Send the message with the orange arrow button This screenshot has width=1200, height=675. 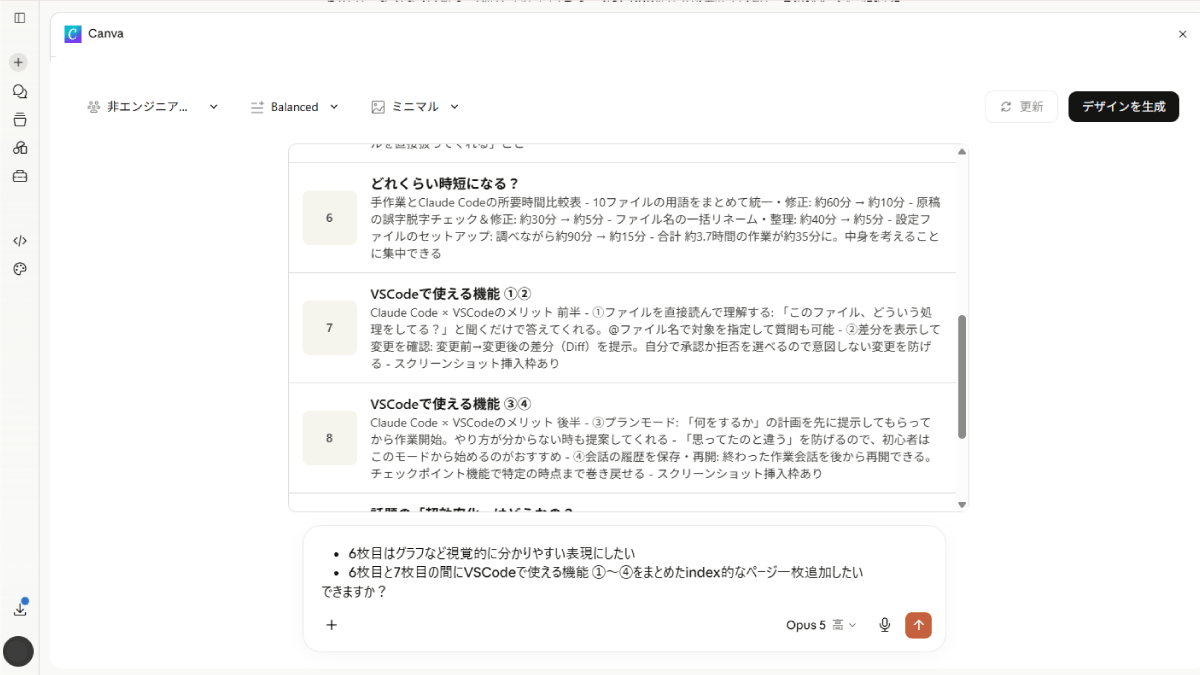coord(918,625)
